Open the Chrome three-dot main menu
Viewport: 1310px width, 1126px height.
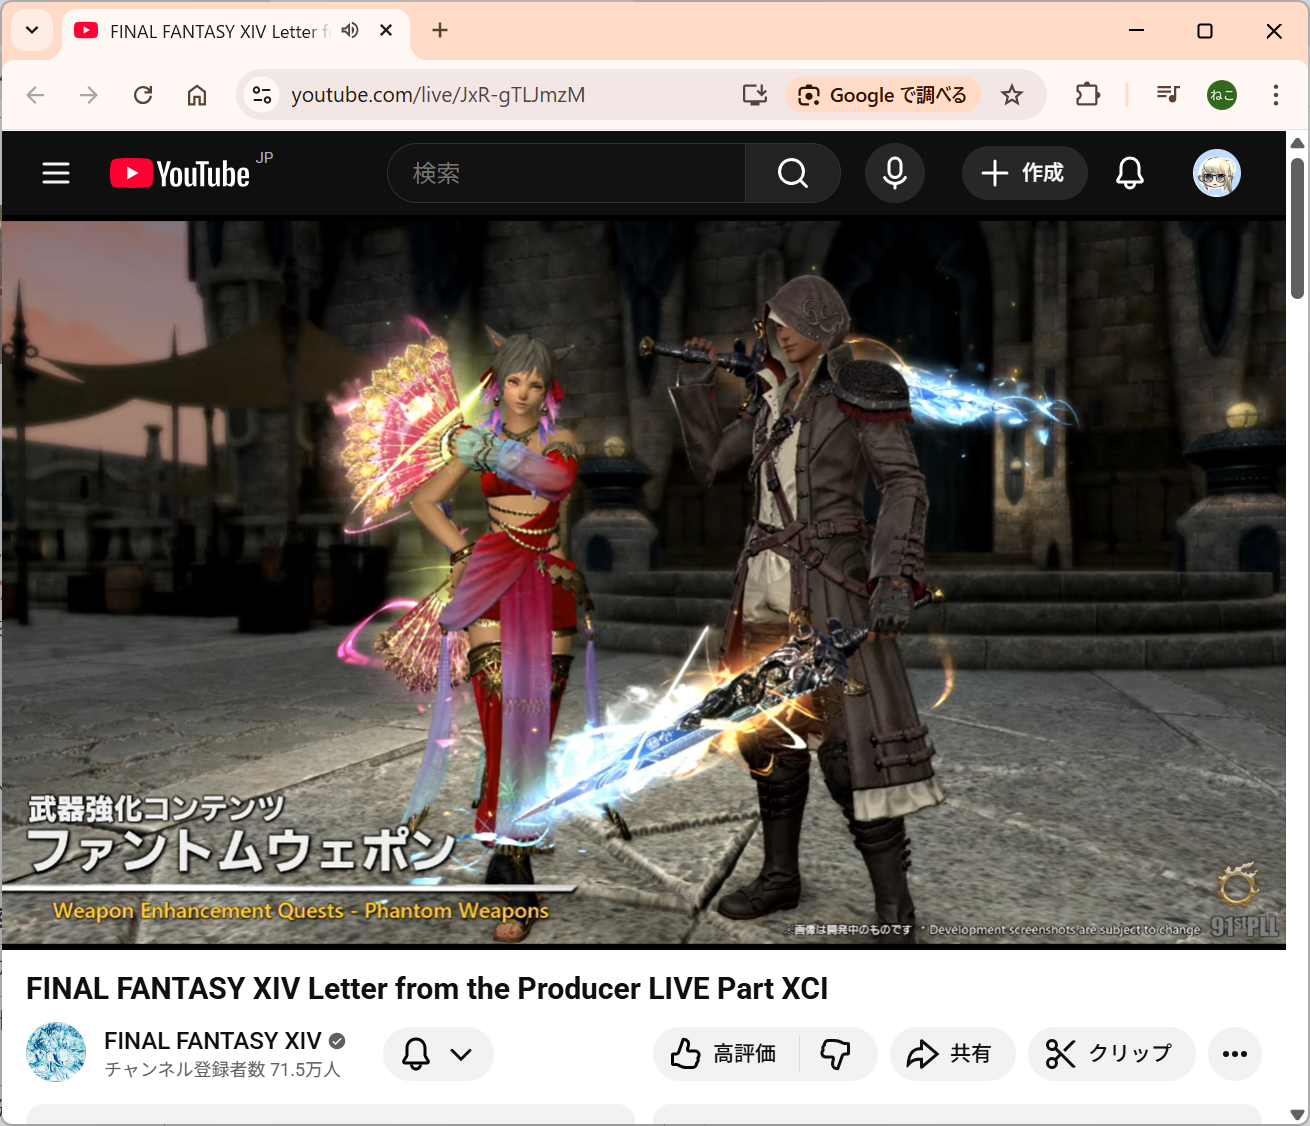(x=1275, y=95)
